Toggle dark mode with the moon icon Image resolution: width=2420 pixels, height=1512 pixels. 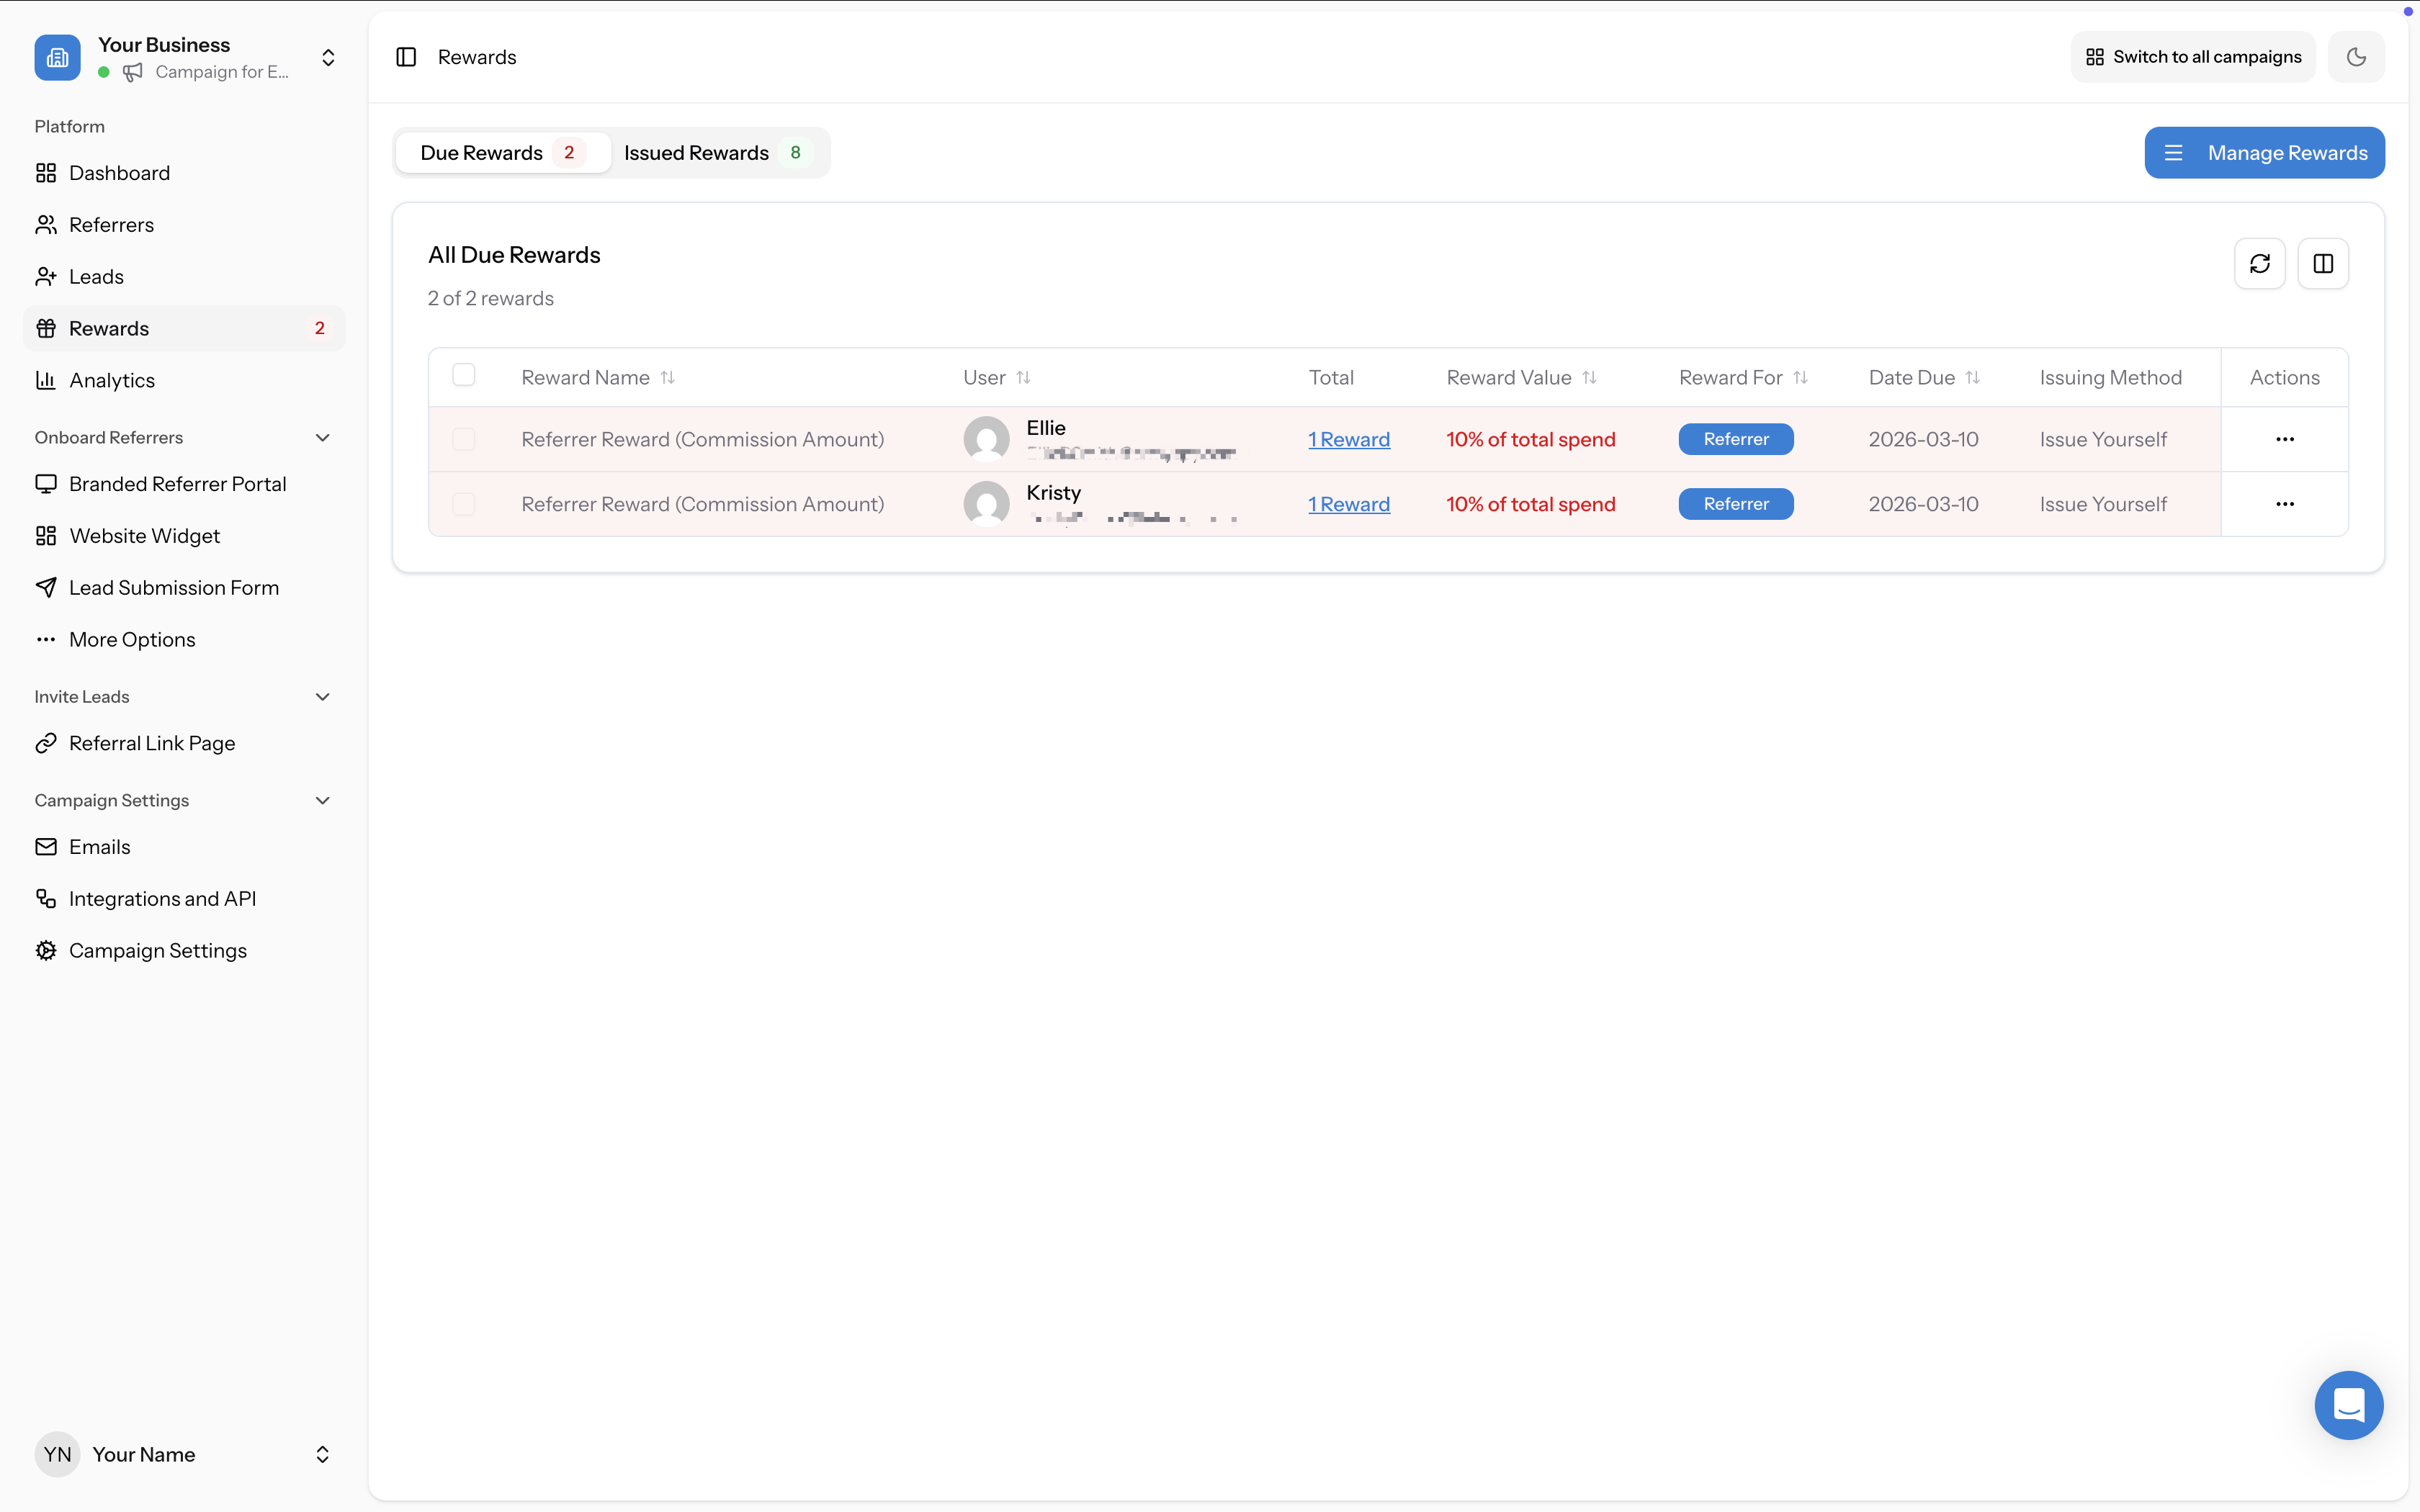point(2356,56)
